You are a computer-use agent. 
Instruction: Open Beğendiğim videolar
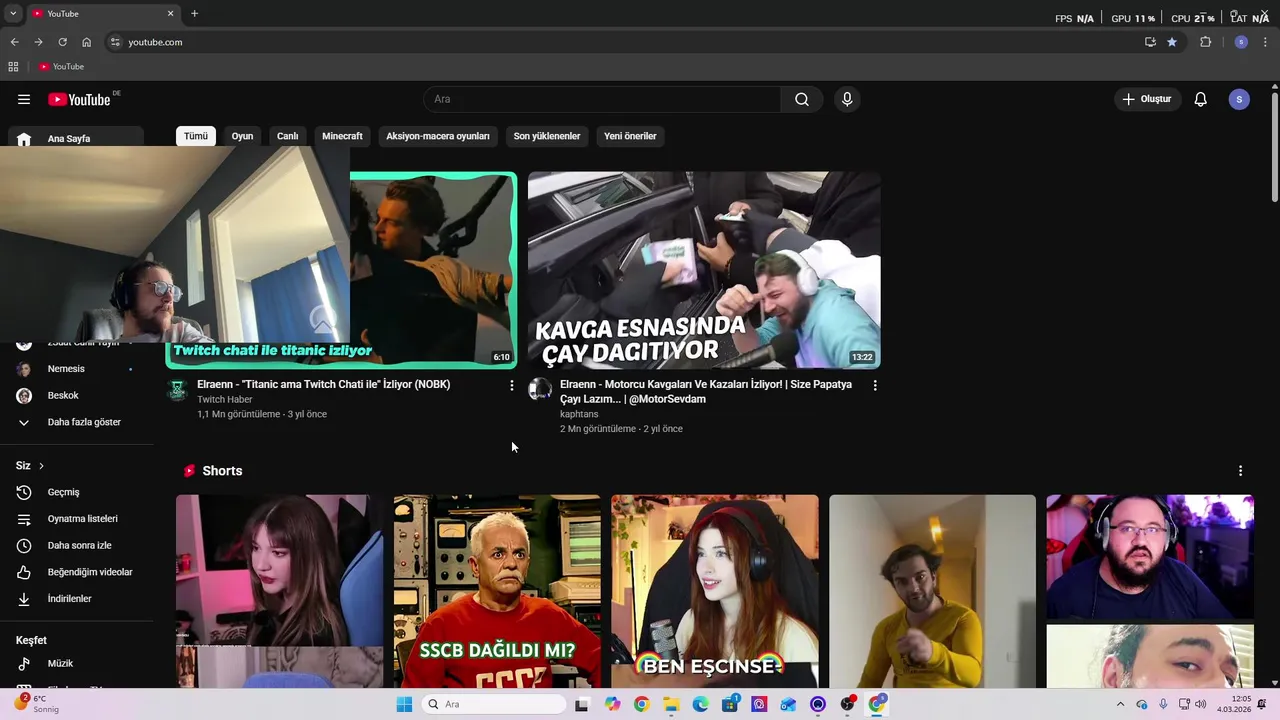pos(76,572)
